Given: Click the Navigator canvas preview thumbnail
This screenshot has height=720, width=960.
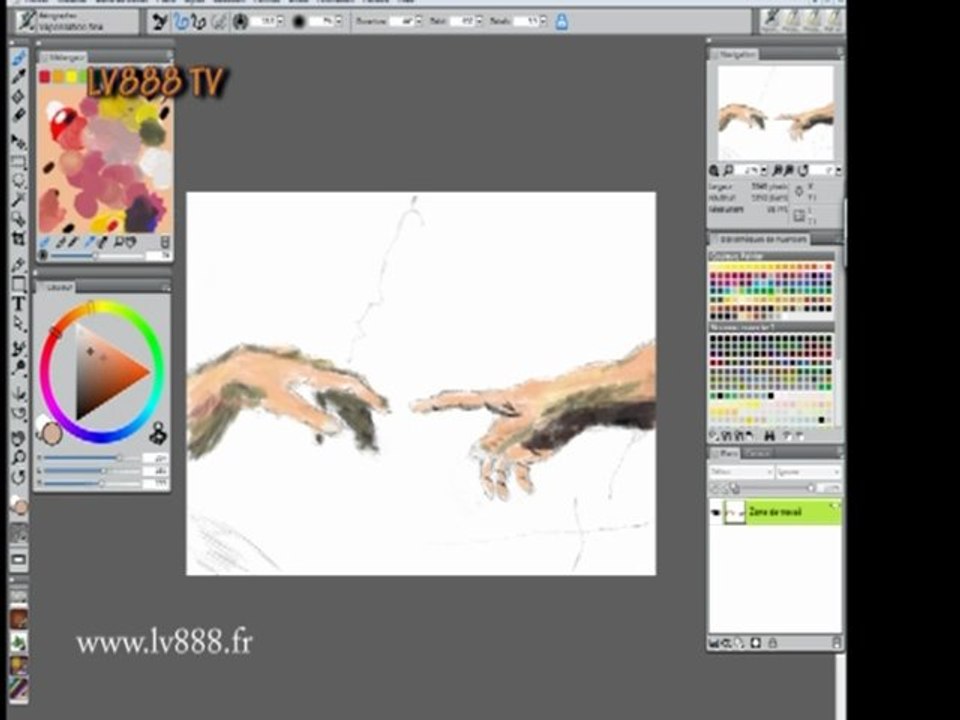Looking at the screenshot, I should (775, 113).
